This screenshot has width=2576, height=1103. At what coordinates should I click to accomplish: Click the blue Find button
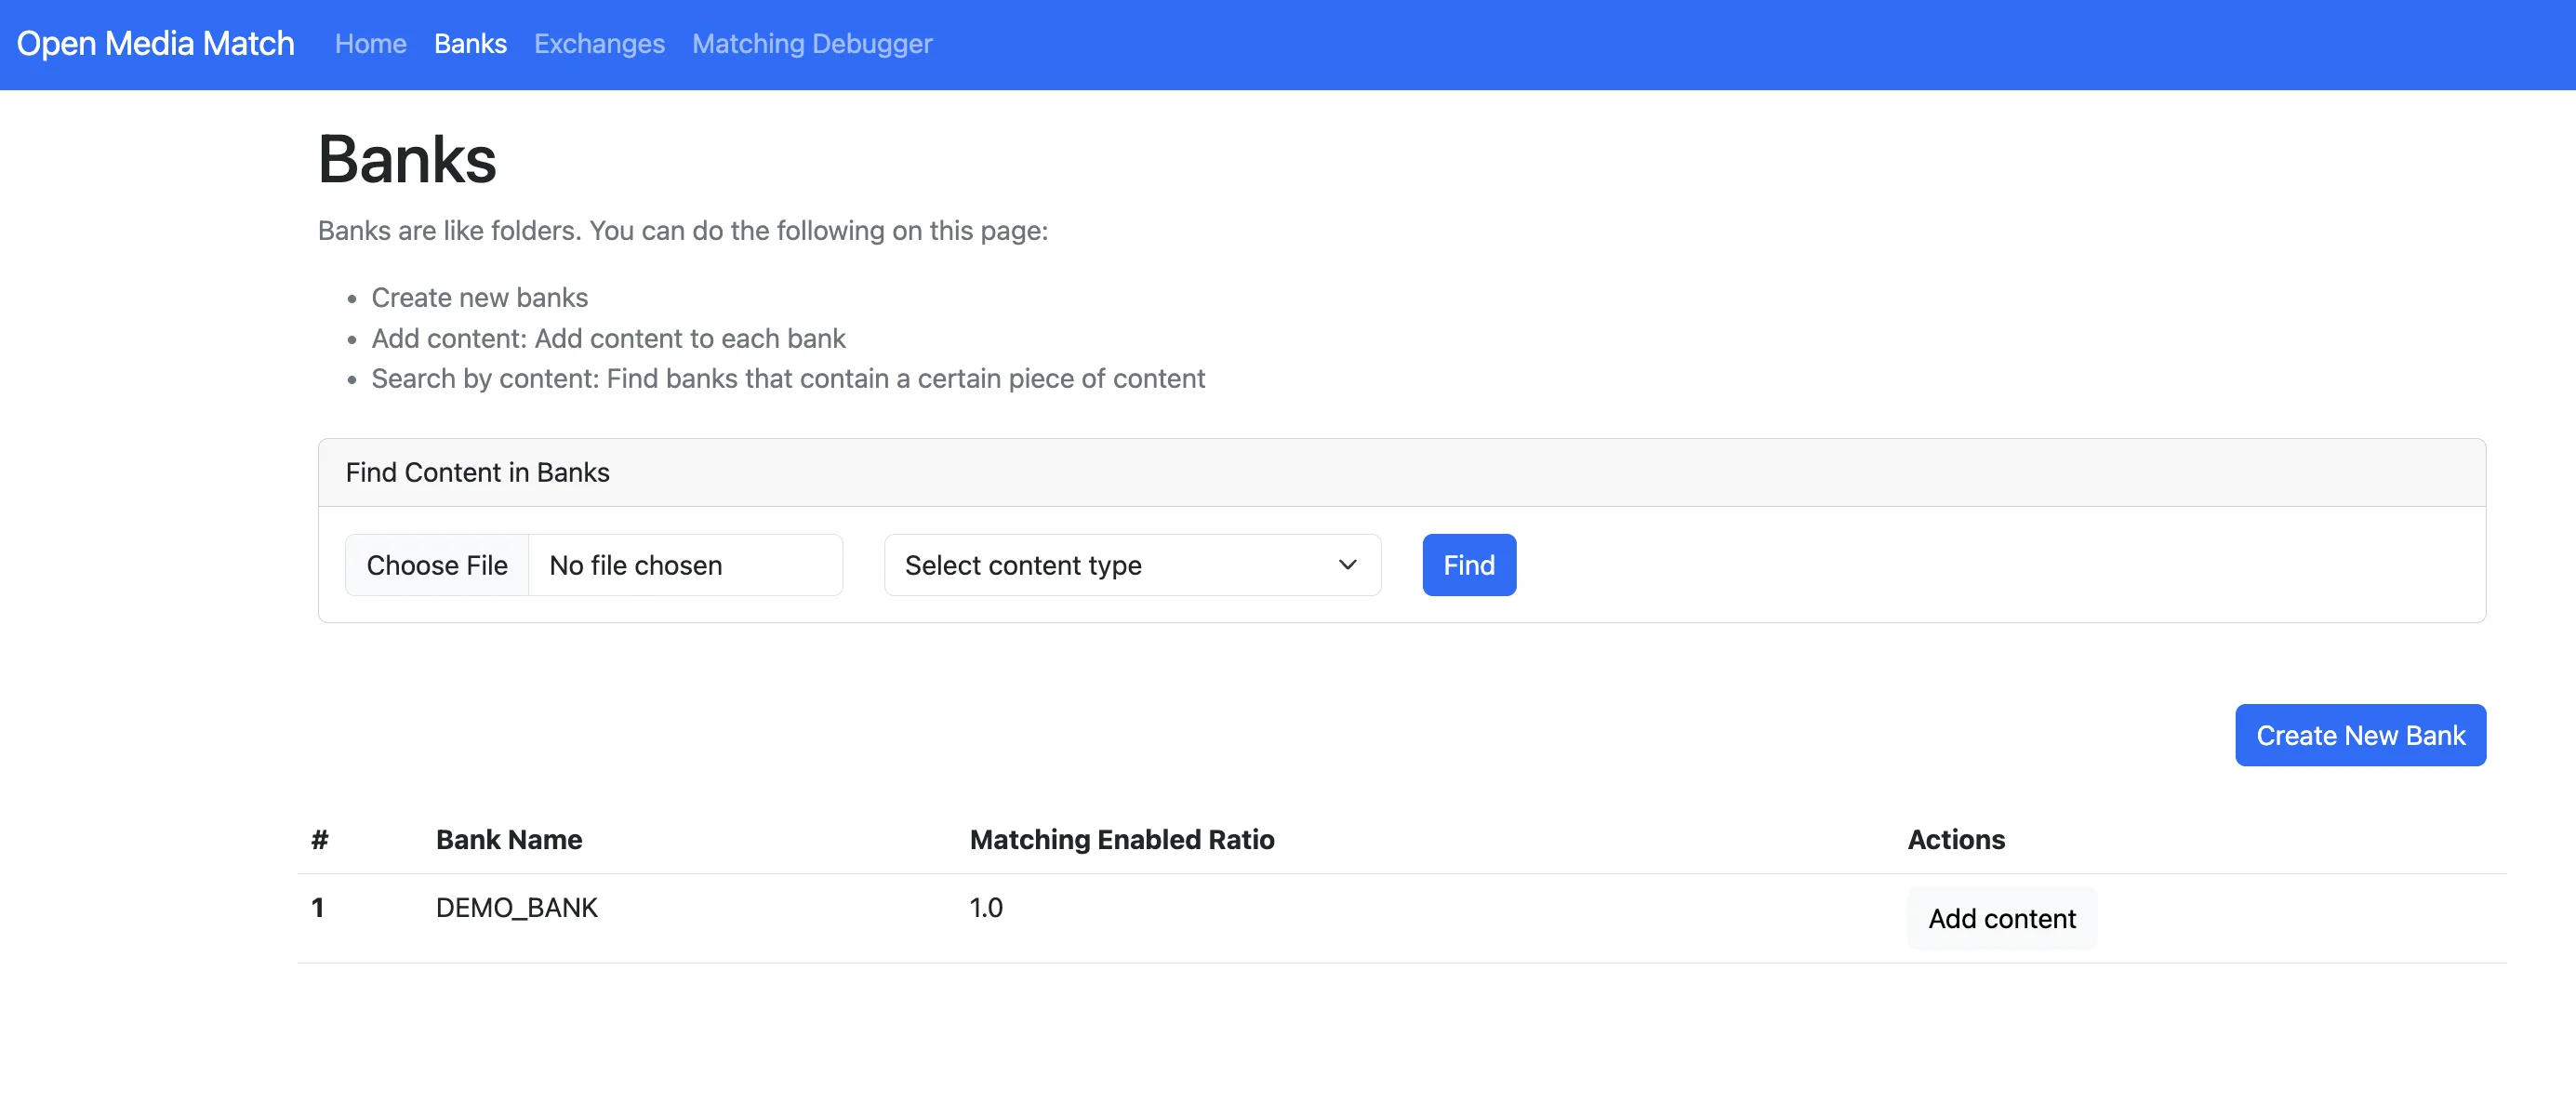click(x=1469, y=565)
